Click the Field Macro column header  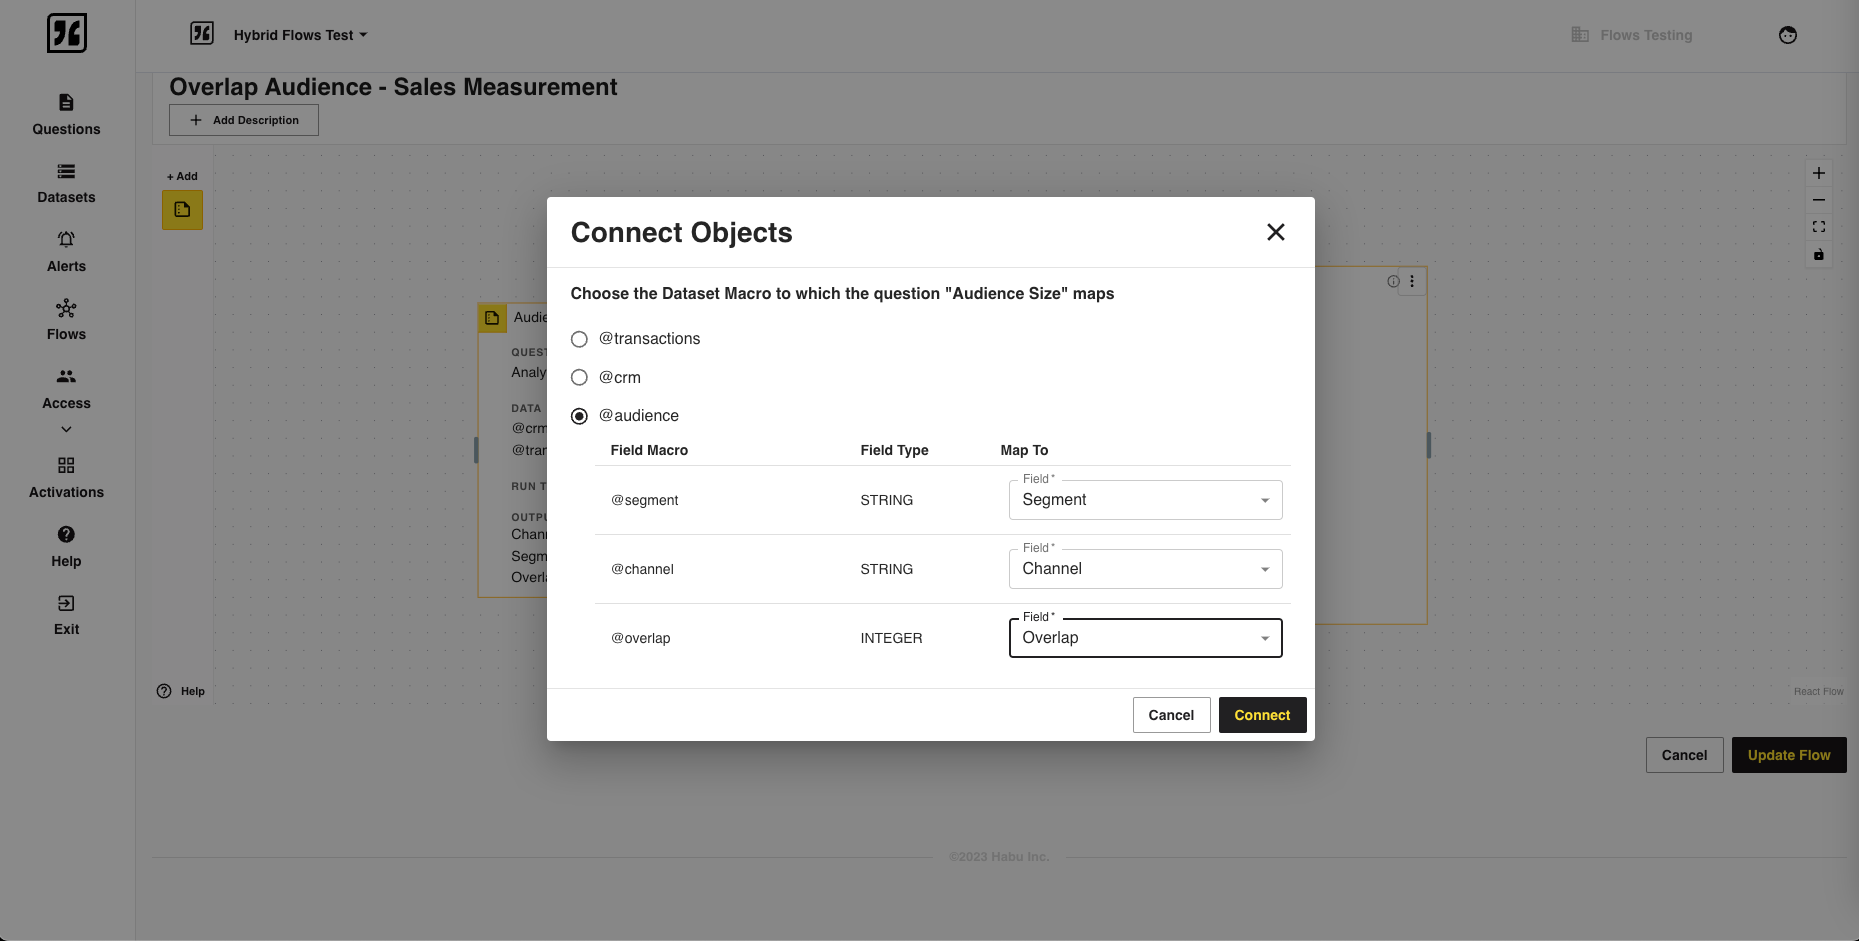(x=649, y=450)
